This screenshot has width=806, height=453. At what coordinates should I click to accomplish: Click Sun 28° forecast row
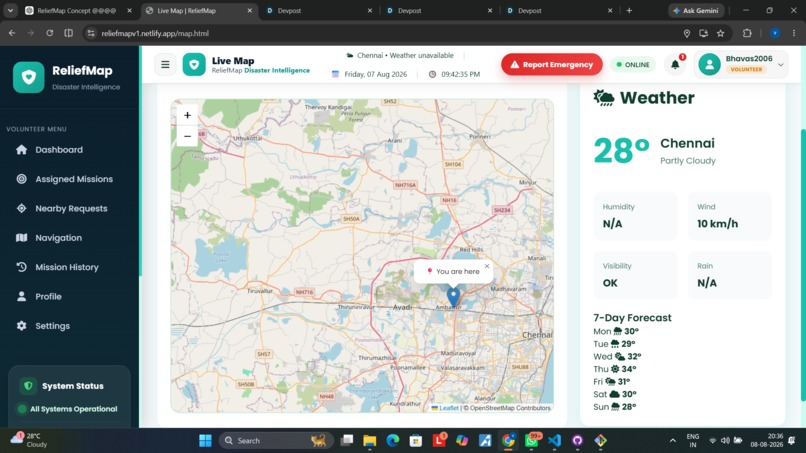click(x=615, y=407)
